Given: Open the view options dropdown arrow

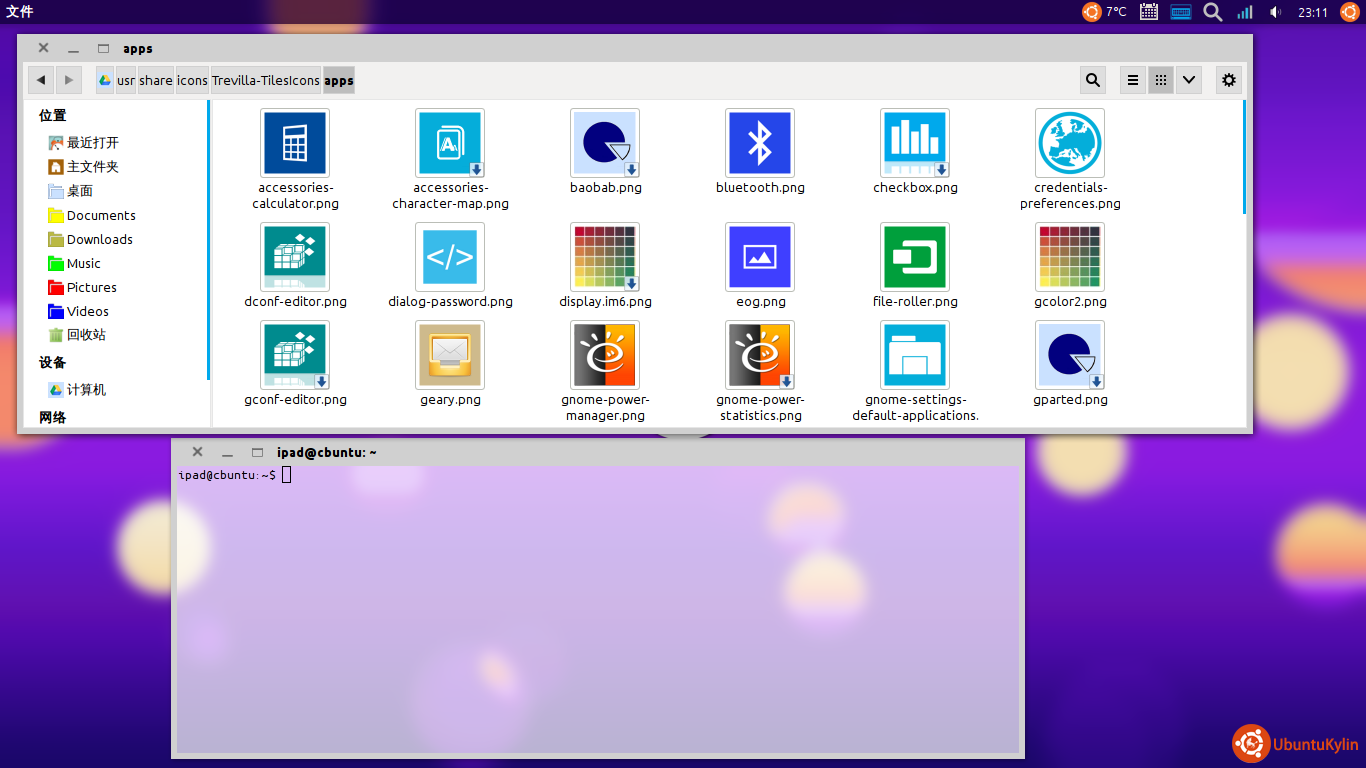Looking at the screenshot, I should pos(1188,80).
